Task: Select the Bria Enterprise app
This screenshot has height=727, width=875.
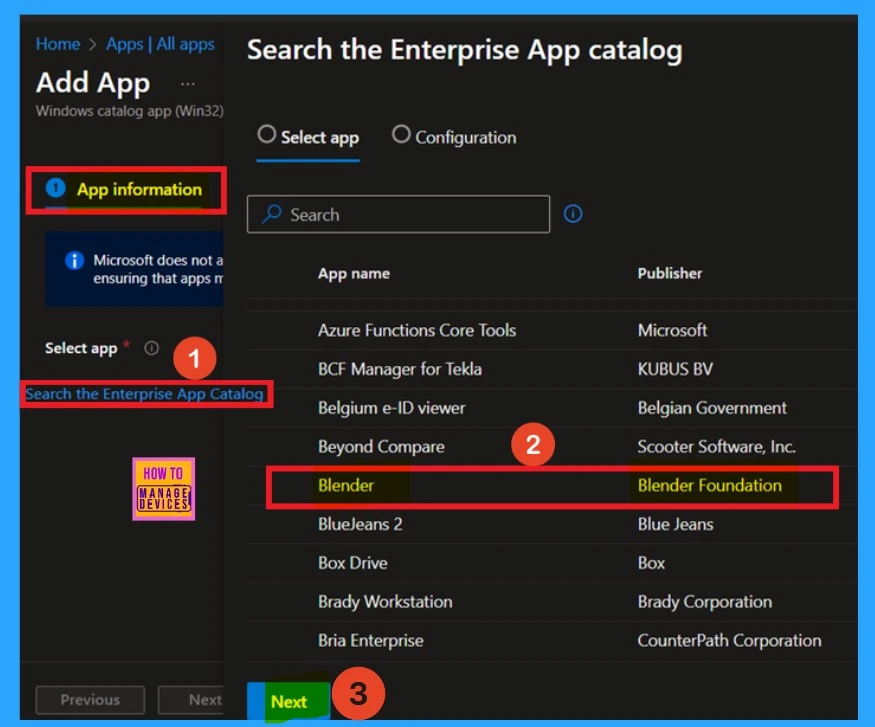Action: (371, 641)
